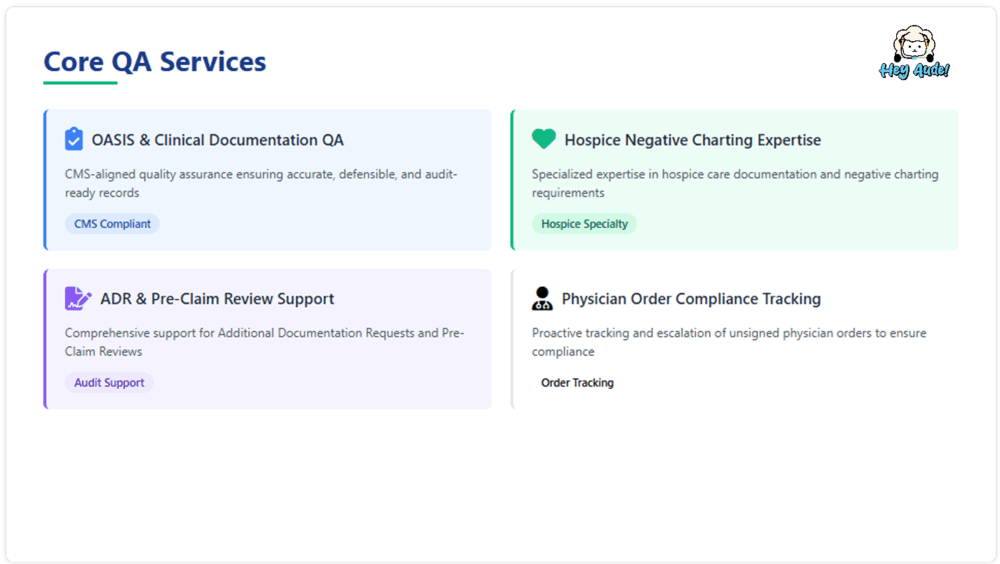Click the Audit Support tag
The width and height of the screenshot is (1000, 564).
[x=109, y=383]
